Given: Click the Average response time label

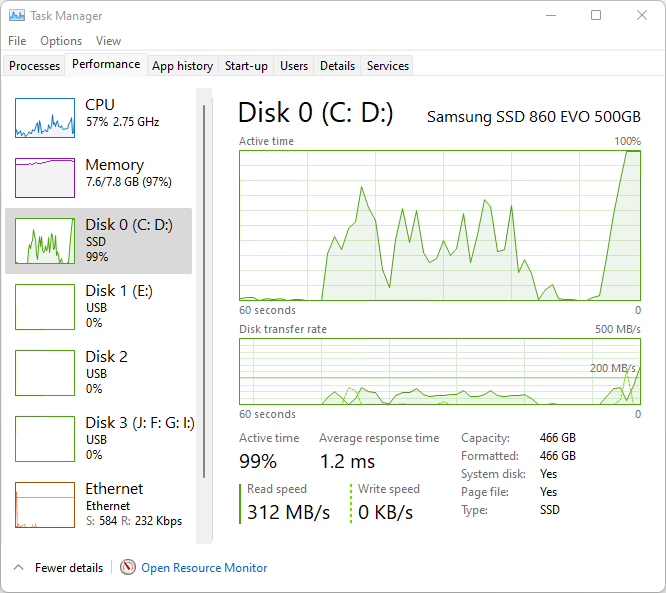Looking at the screenshot, I should click(x=379, y=438).
